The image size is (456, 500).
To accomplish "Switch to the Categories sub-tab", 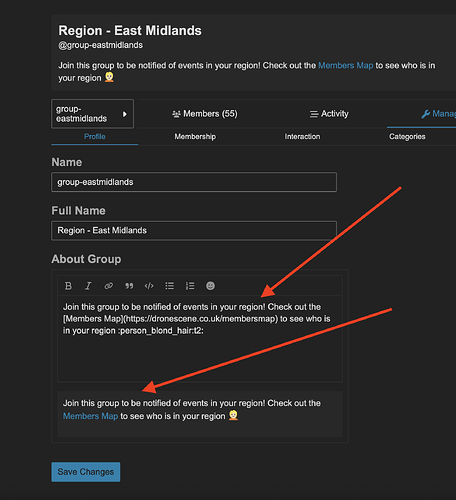I will click(407, 137).
